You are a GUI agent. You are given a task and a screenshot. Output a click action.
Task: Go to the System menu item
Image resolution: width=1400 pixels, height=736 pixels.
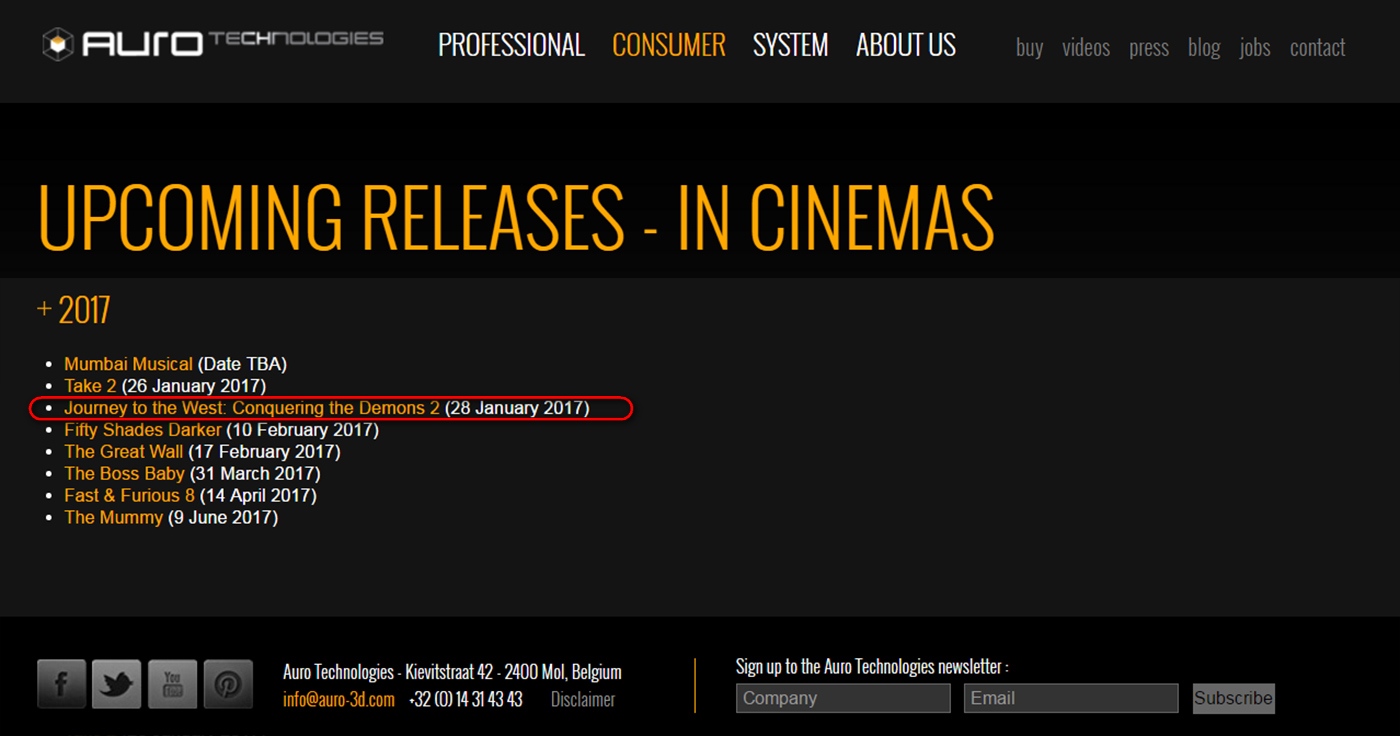pyautogui.click(x=790, y=45)
